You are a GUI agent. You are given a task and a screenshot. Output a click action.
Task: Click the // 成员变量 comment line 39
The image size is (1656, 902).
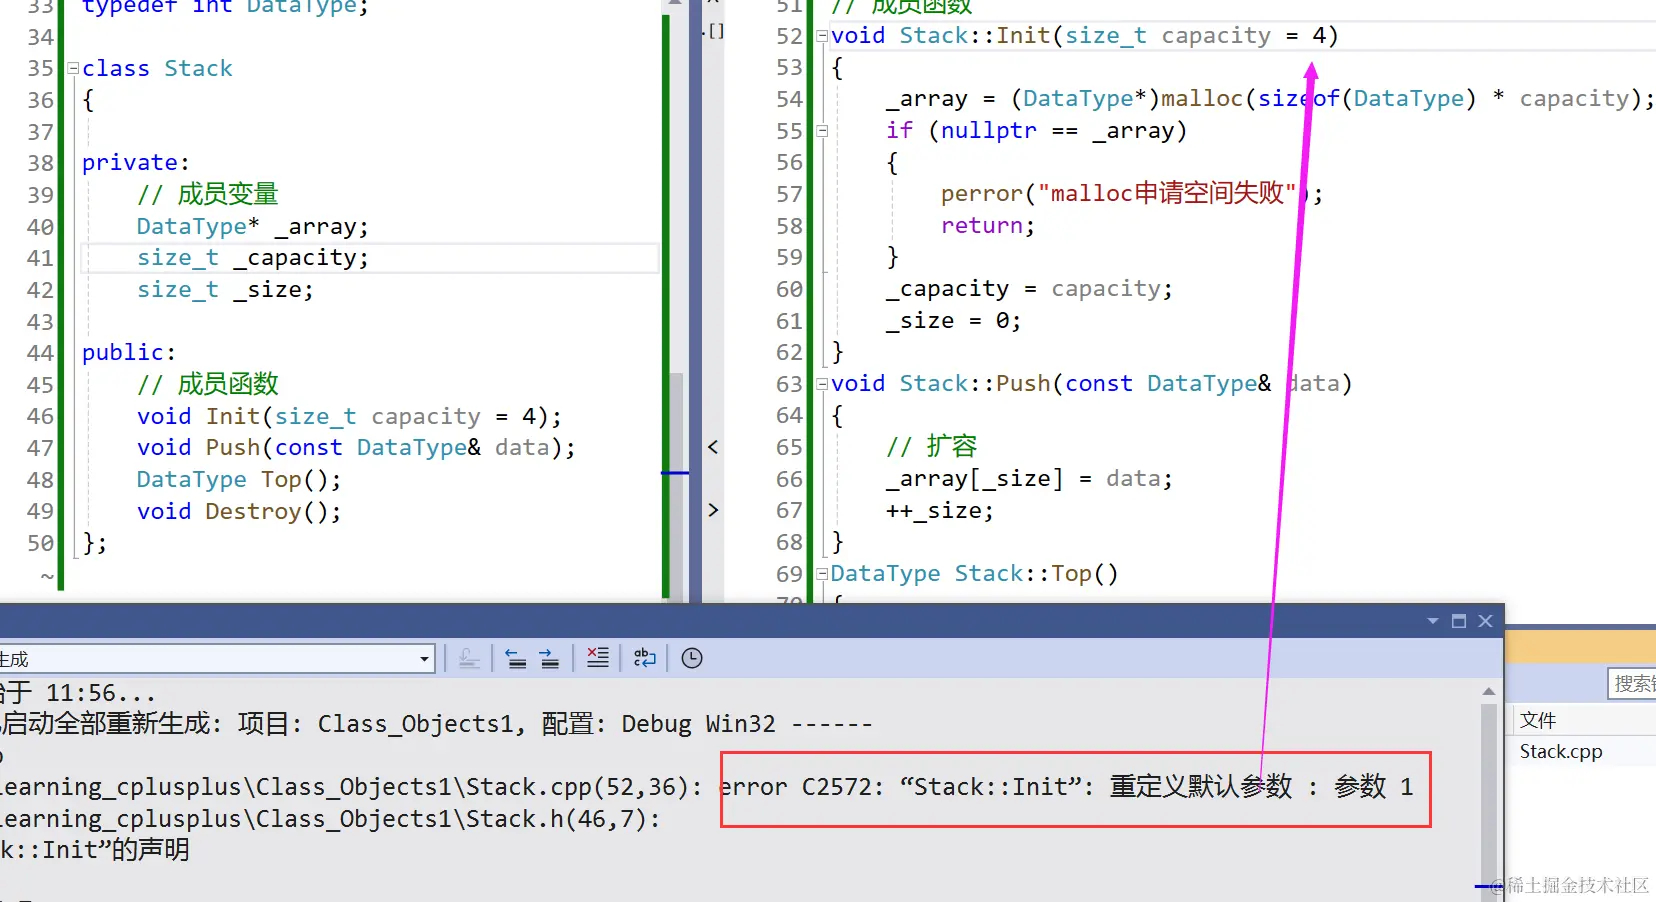(208, 194)
